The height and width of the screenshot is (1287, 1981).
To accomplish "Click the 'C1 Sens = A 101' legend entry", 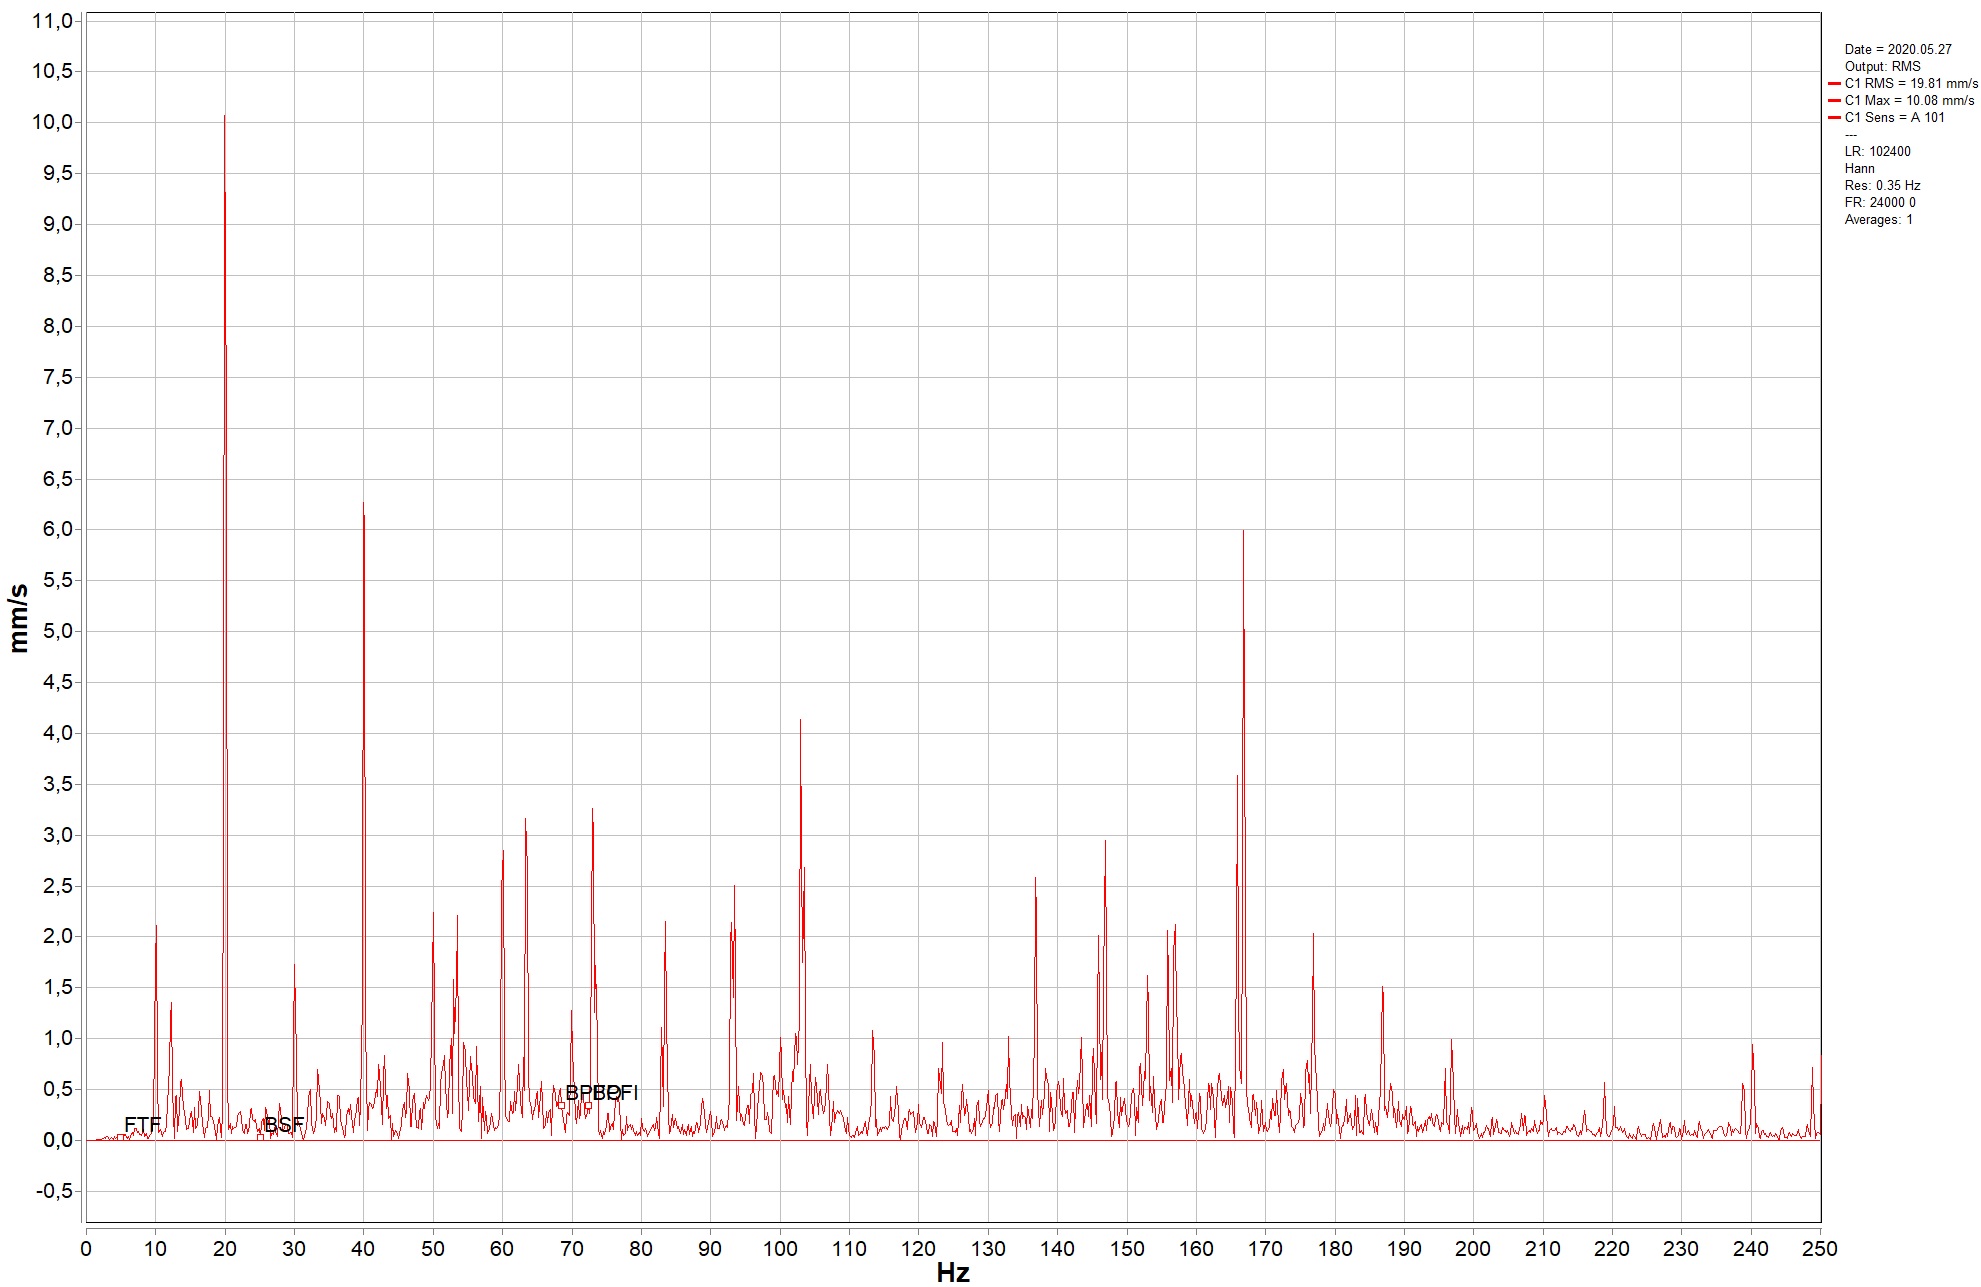I will 1895,117.
